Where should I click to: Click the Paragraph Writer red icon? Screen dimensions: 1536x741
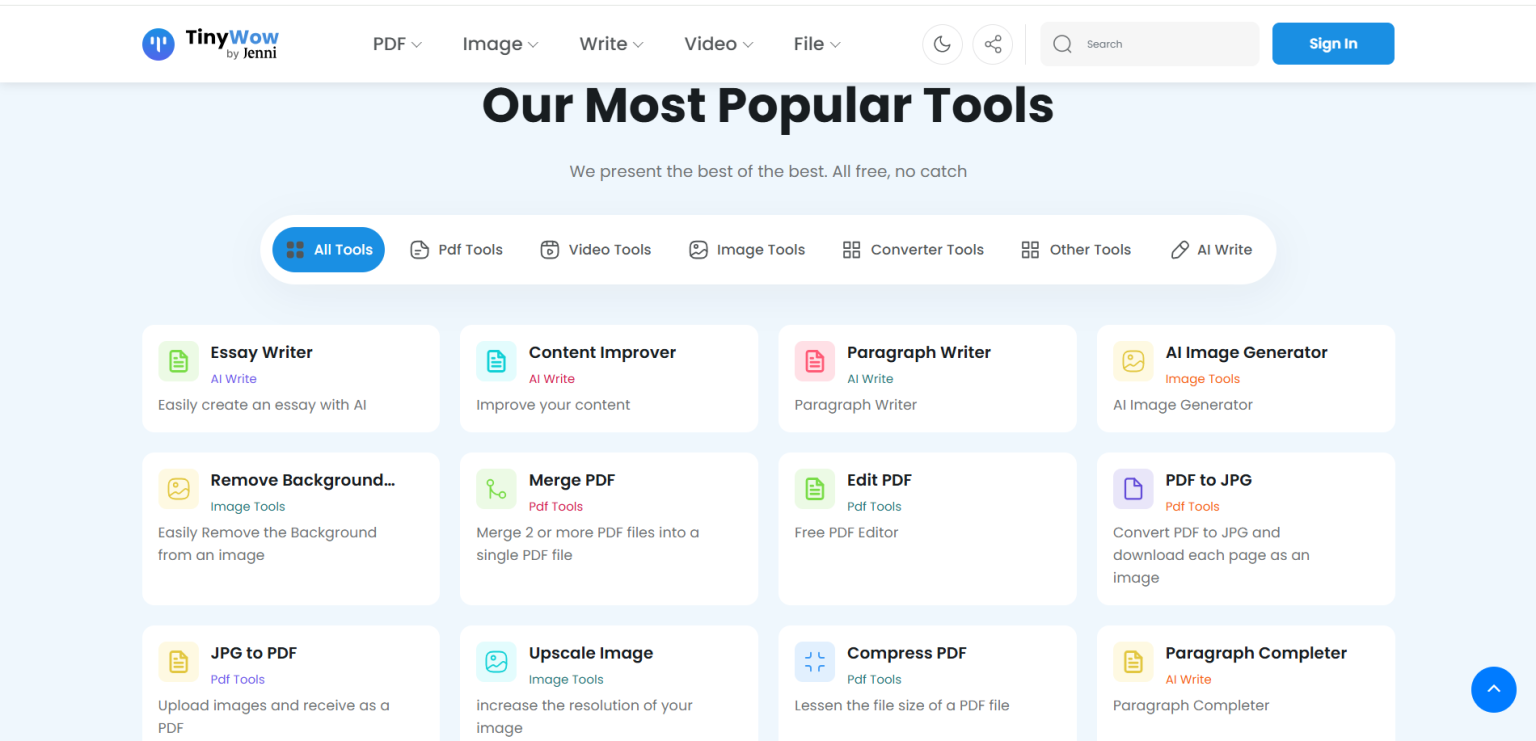point(815,361)
